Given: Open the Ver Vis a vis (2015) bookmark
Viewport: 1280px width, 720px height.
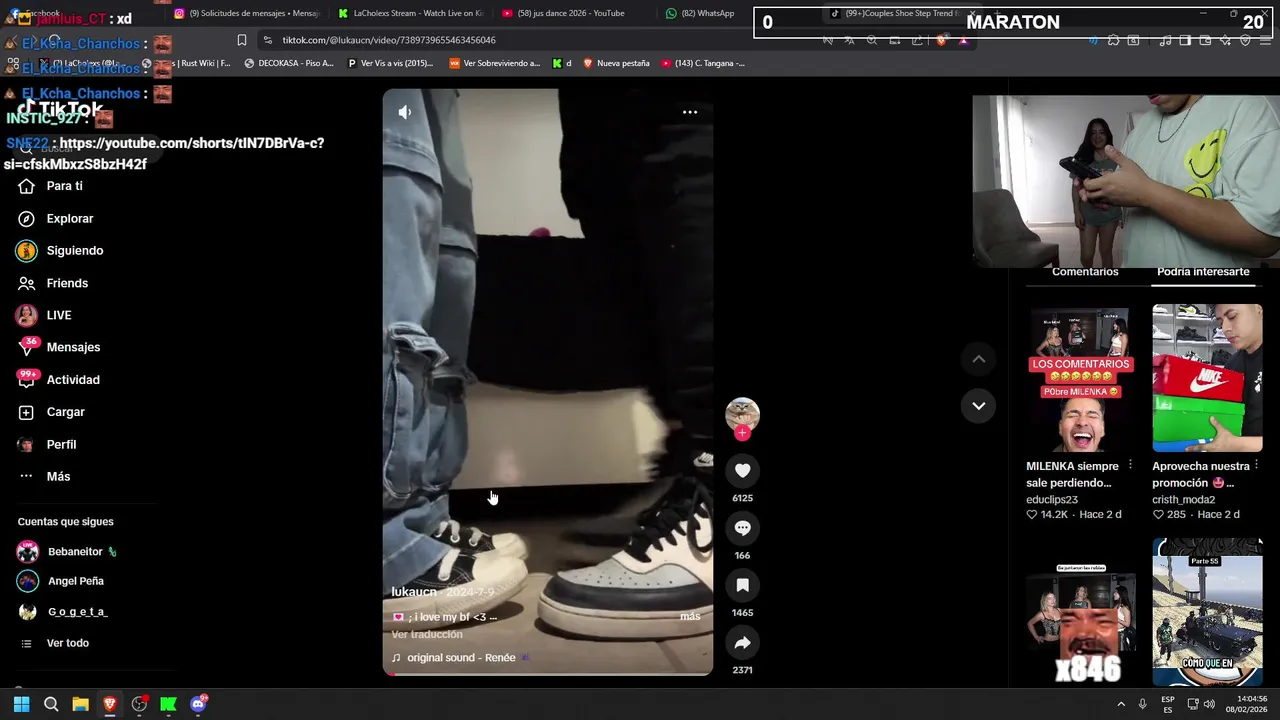Looking at the screenshot, I should (390, 63).
